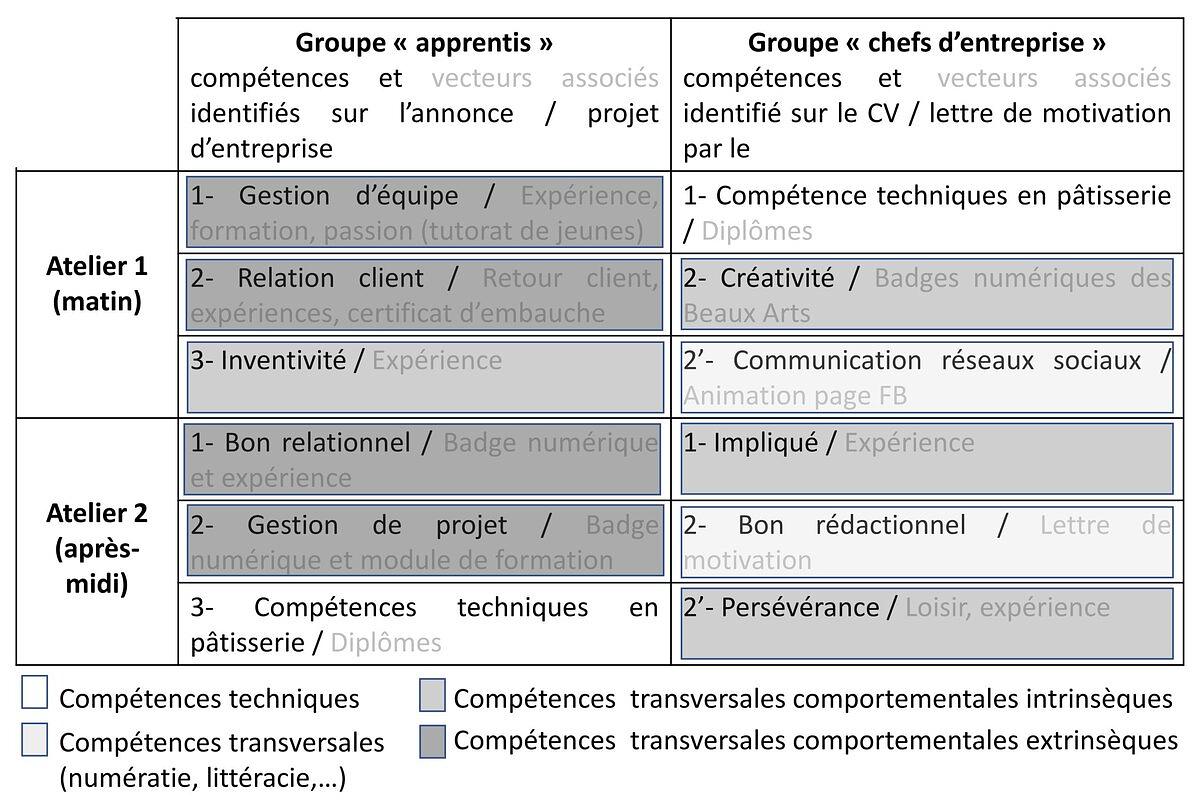The height and width of the screenshot is (803, 1200).
Task: Click the "Impliqué / Expérience" cell
Action: [927, 460]
